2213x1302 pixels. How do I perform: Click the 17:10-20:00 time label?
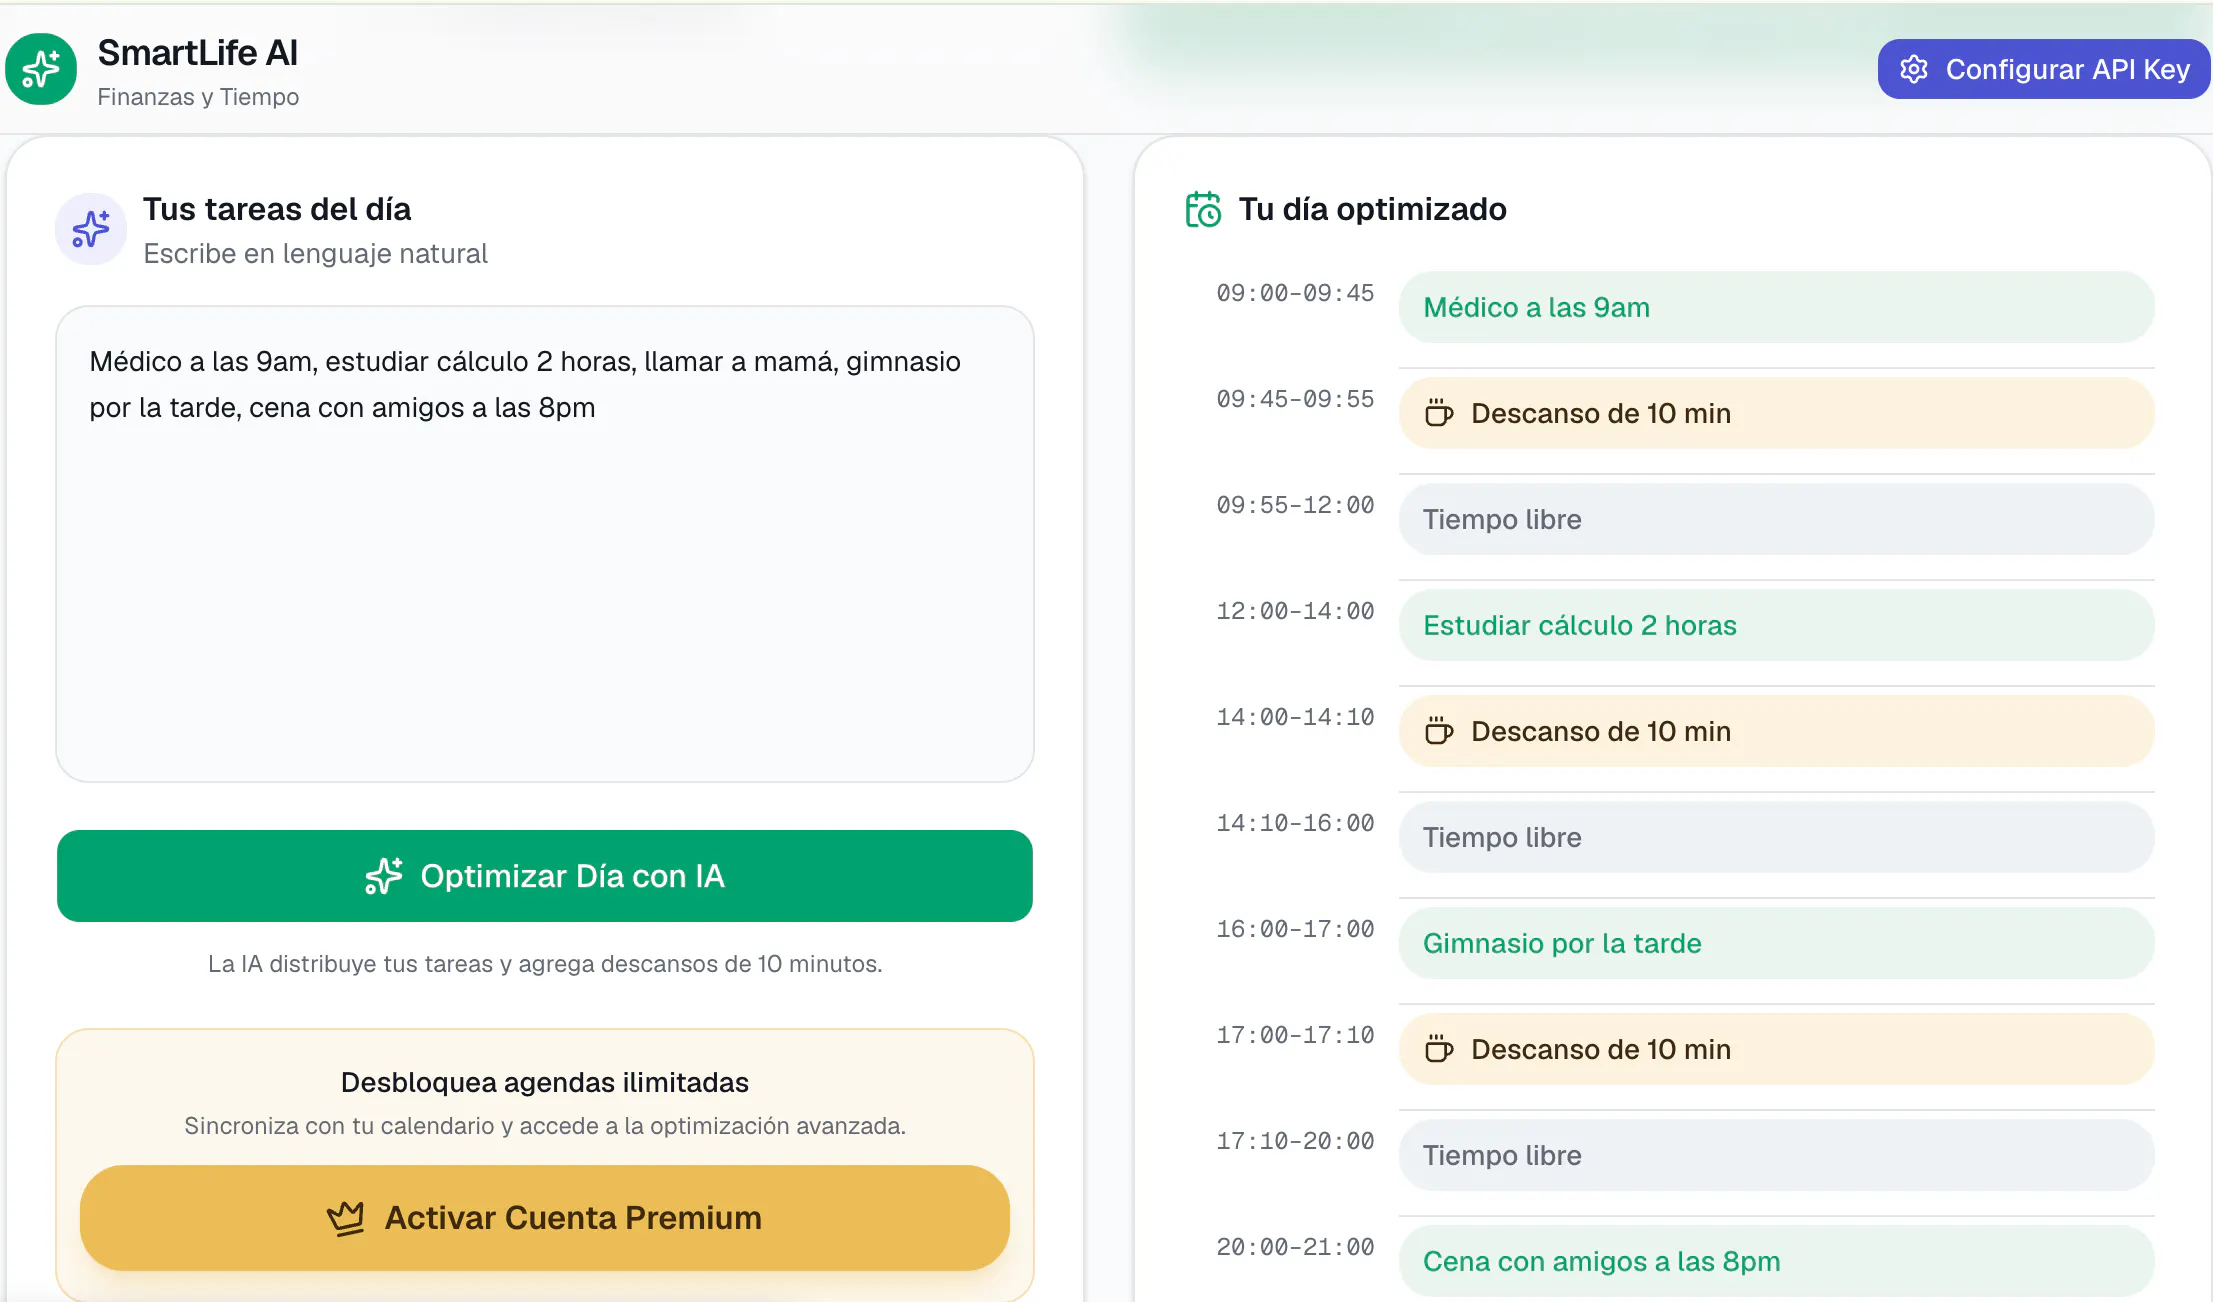point(1295,1141)
